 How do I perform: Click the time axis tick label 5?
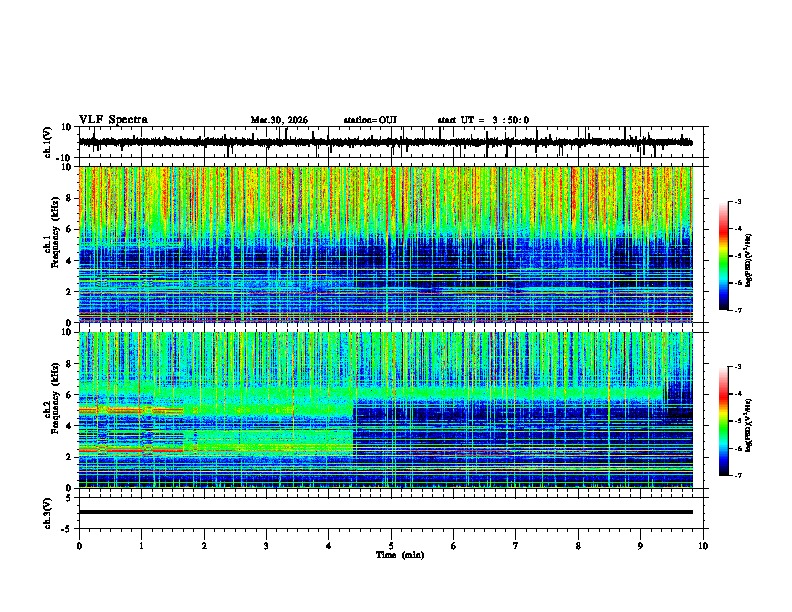coord(391,546)
